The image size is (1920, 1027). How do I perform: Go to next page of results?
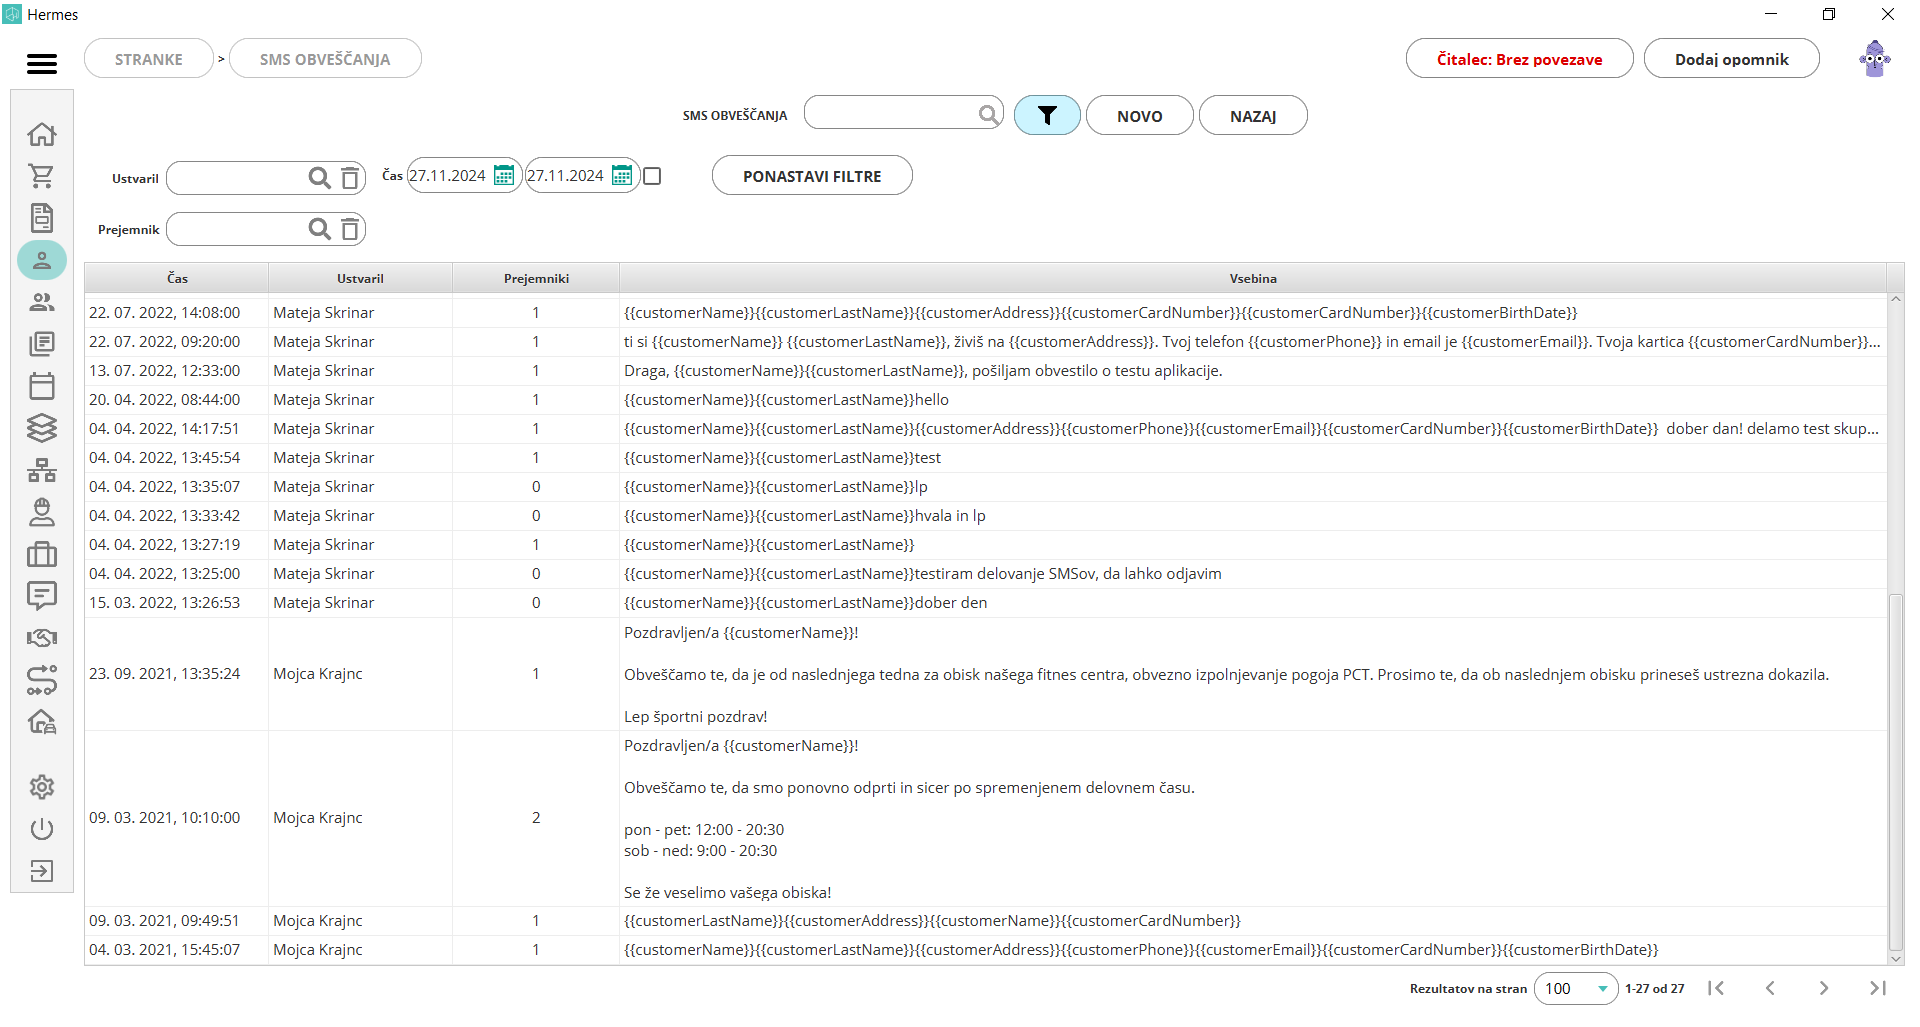click(x=1824, y=988)
